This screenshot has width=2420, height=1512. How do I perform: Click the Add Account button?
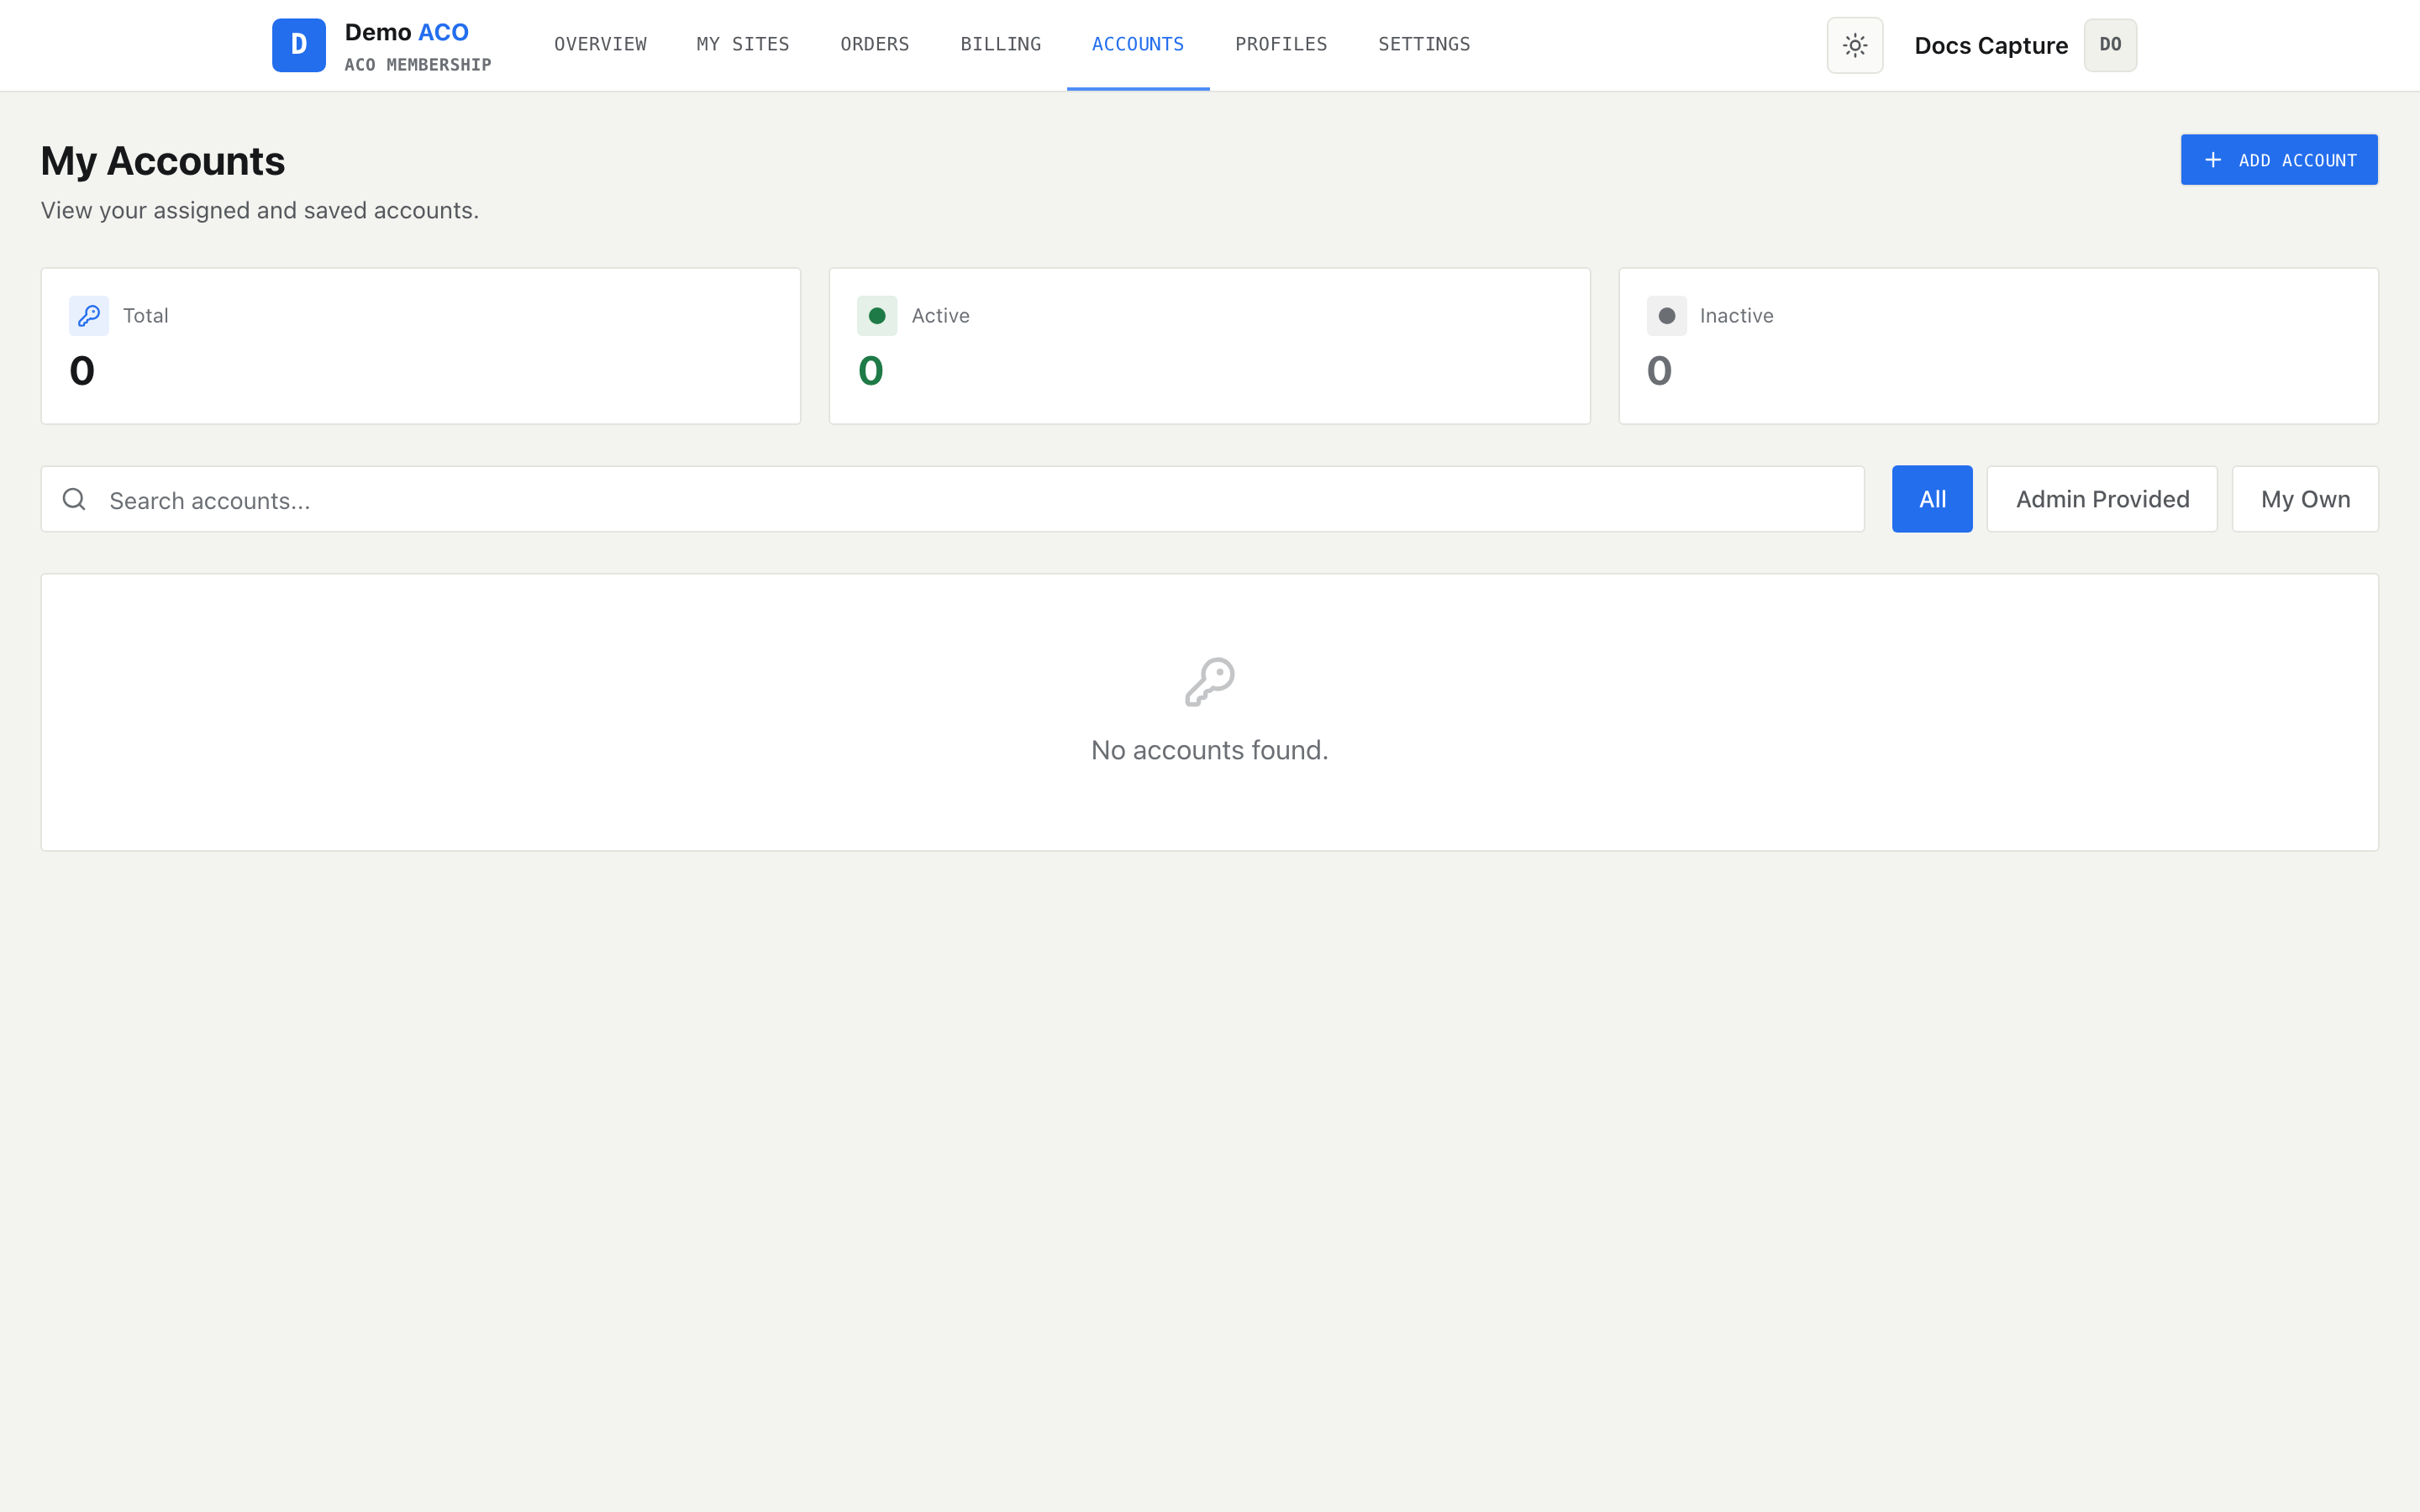point(2279,160)
